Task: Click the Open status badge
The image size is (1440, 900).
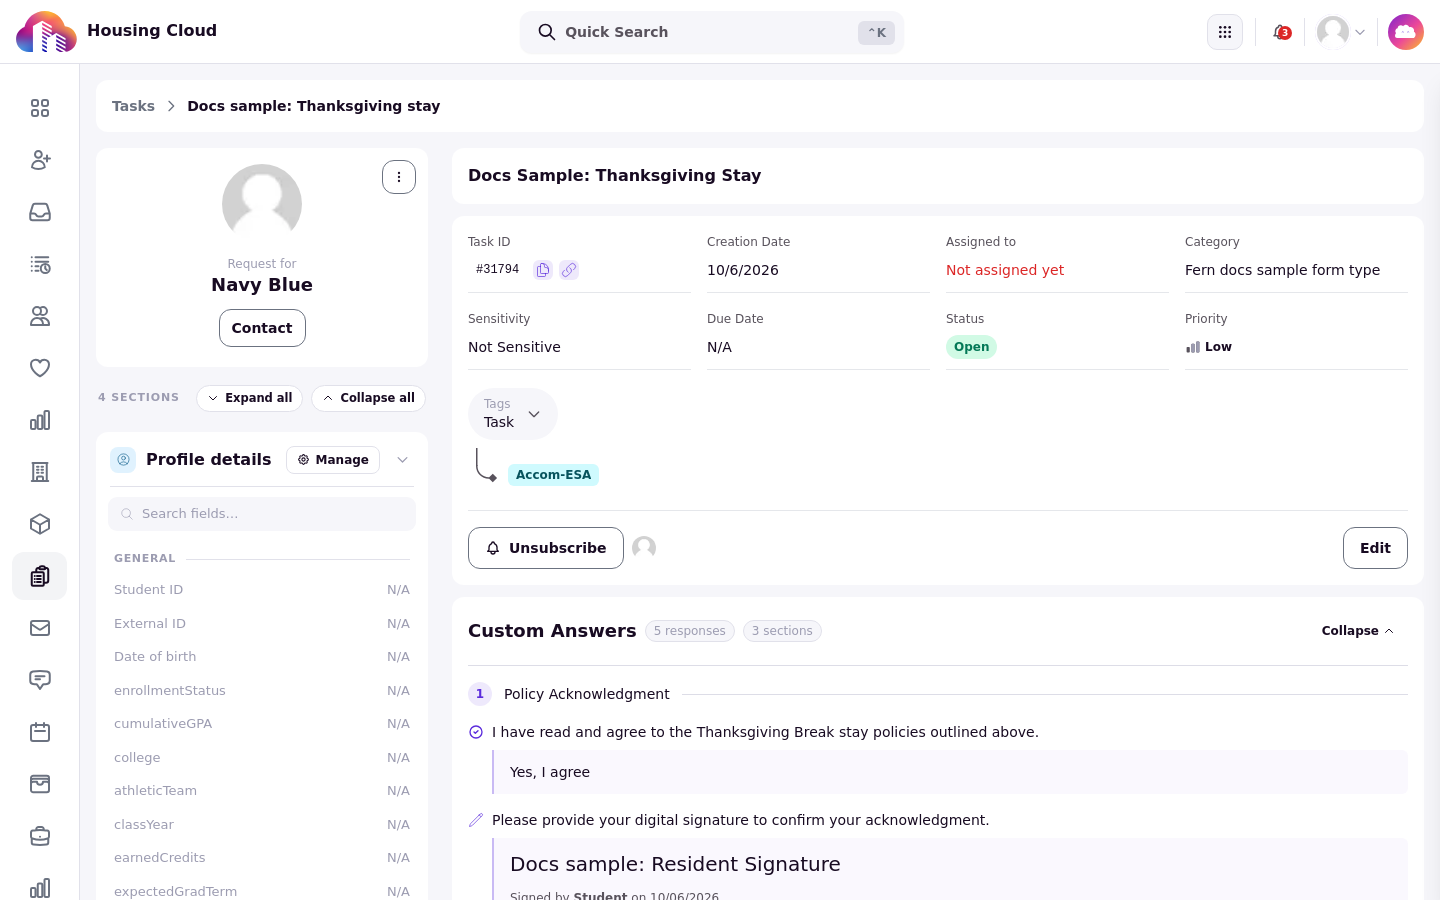Action: pyautogui.click(x=971, y=347)
